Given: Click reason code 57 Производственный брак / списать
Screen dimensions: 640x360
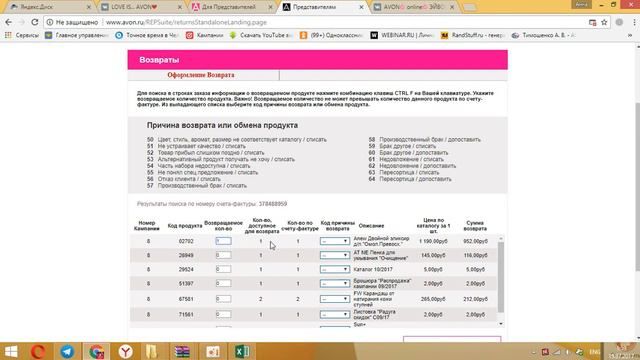Looking at the screenshot, I should click(x=197, y=186).
